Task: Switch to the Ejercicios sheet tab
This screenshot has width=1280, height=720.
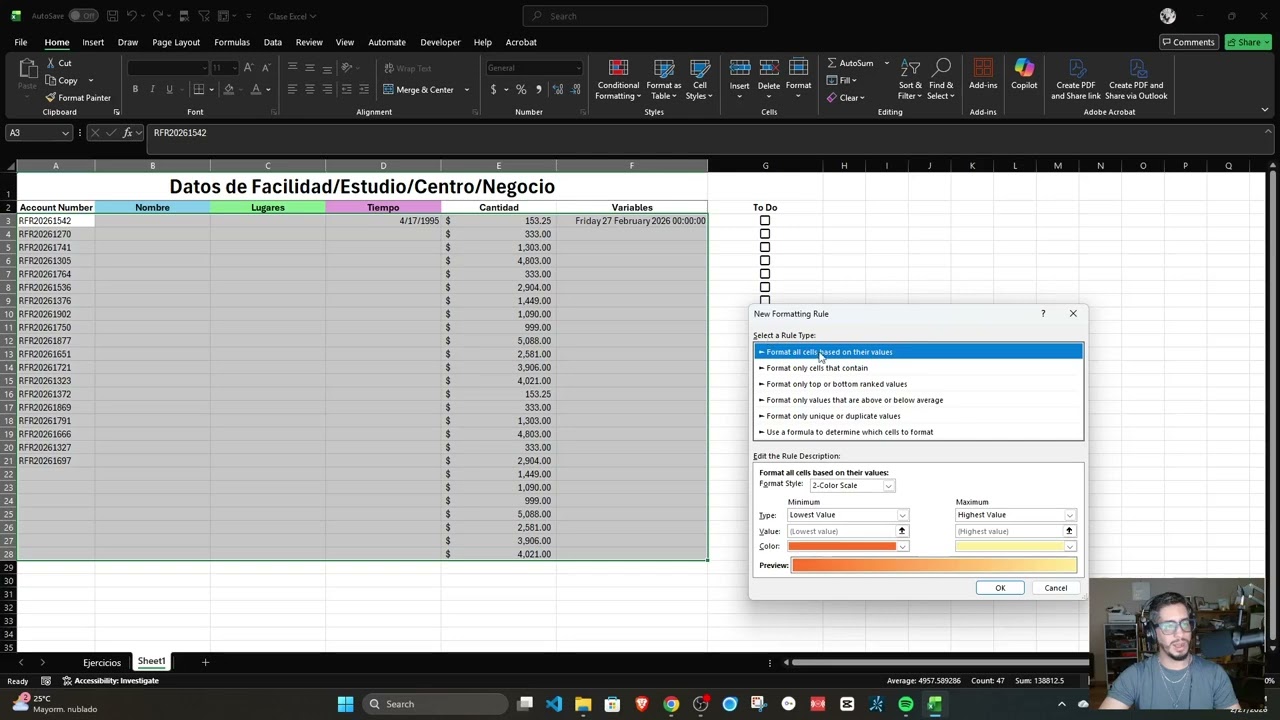Action: [x=102, y=662]
